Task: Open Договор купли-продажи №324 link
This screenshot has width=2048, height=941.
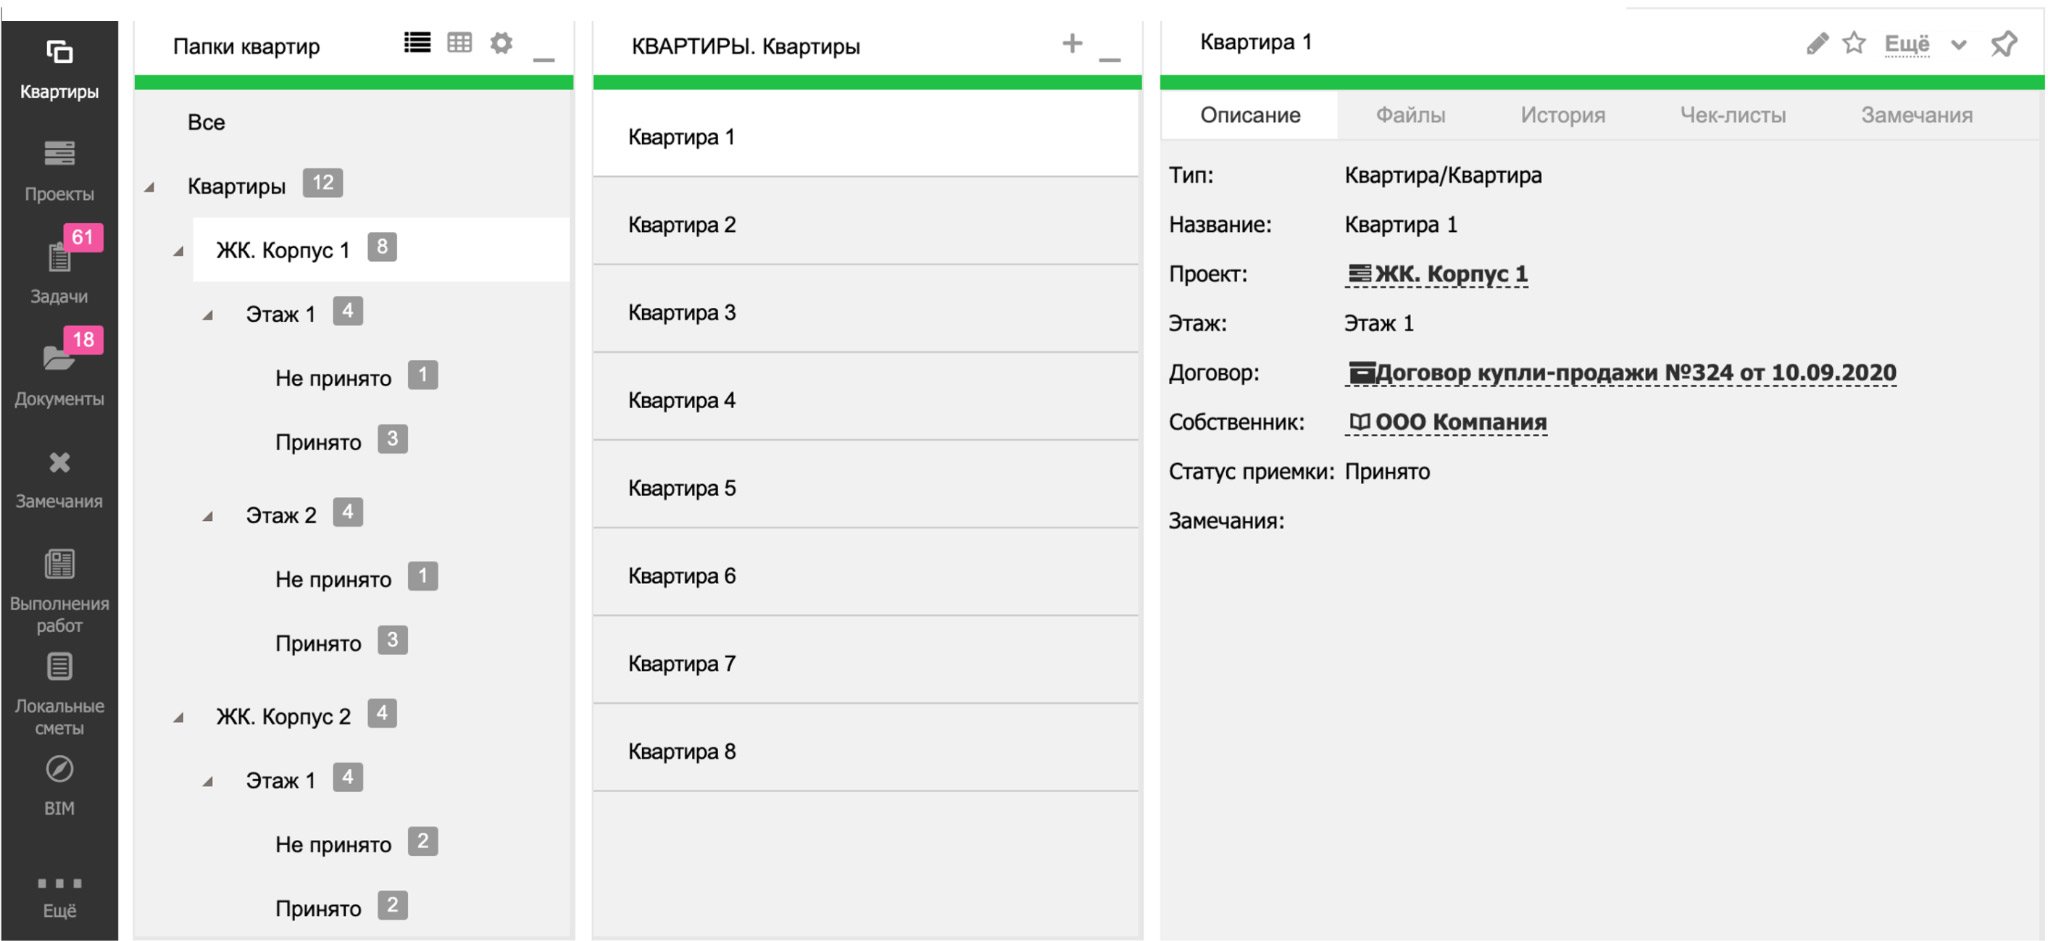Action: tap(1621, 373)
